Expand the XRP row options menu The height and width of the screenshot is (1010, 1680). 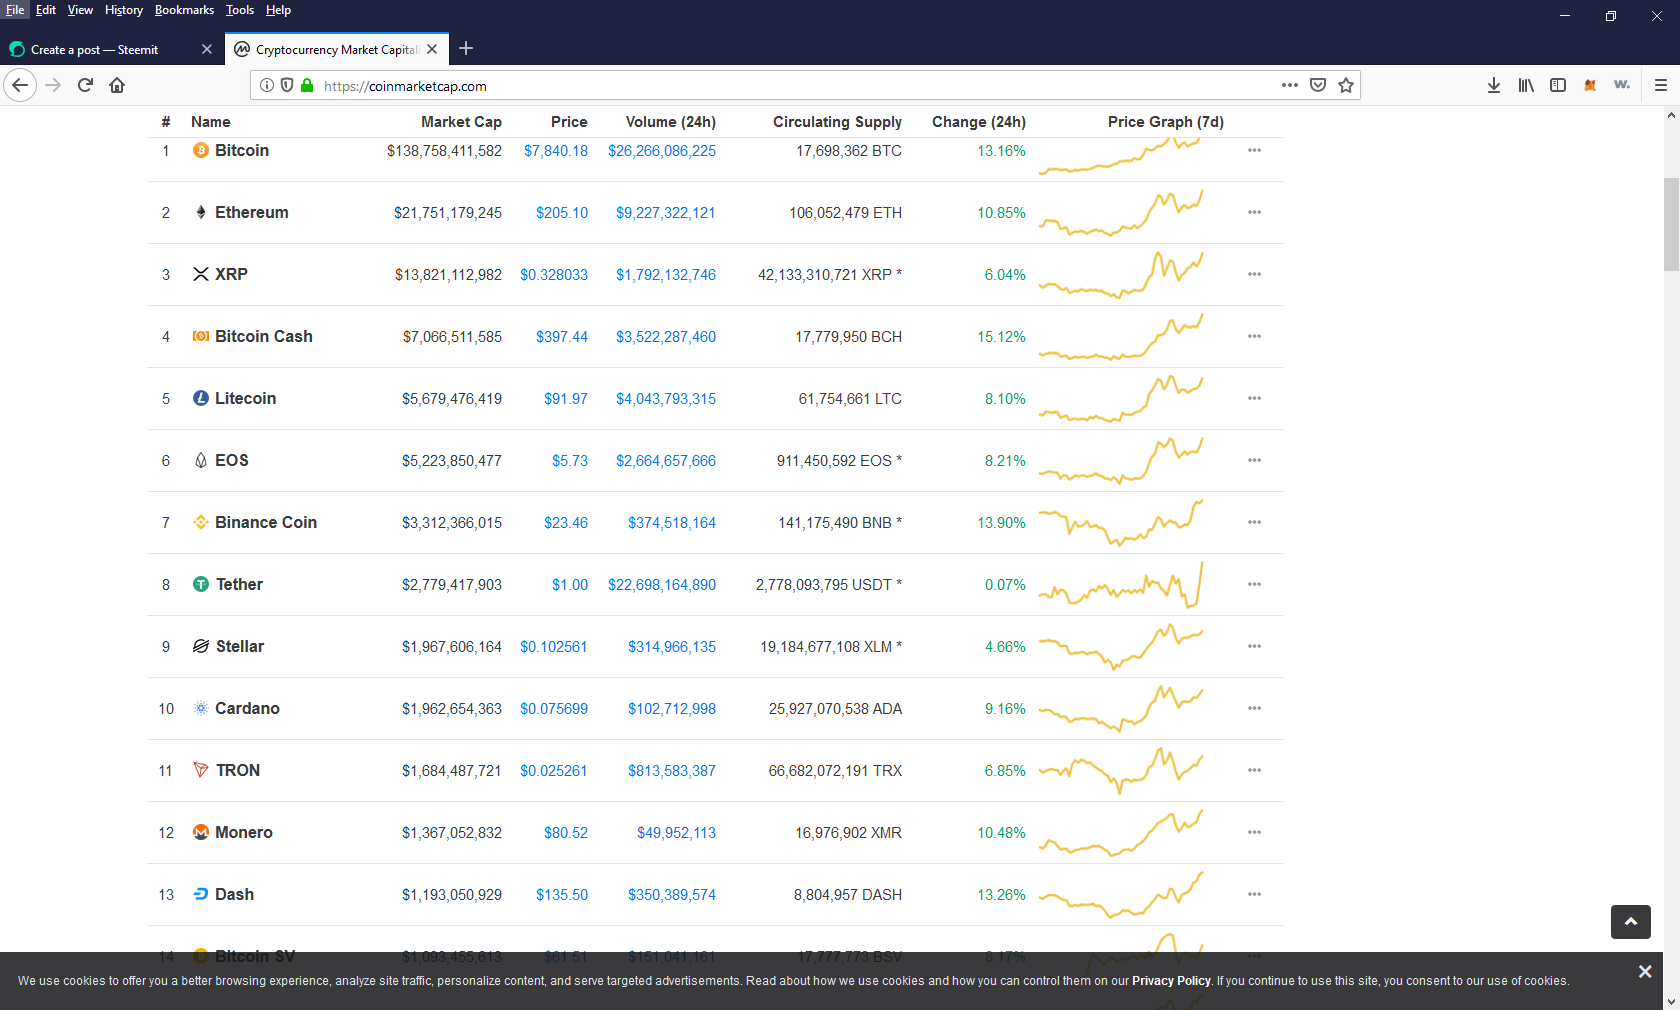tap(1254, 274)
